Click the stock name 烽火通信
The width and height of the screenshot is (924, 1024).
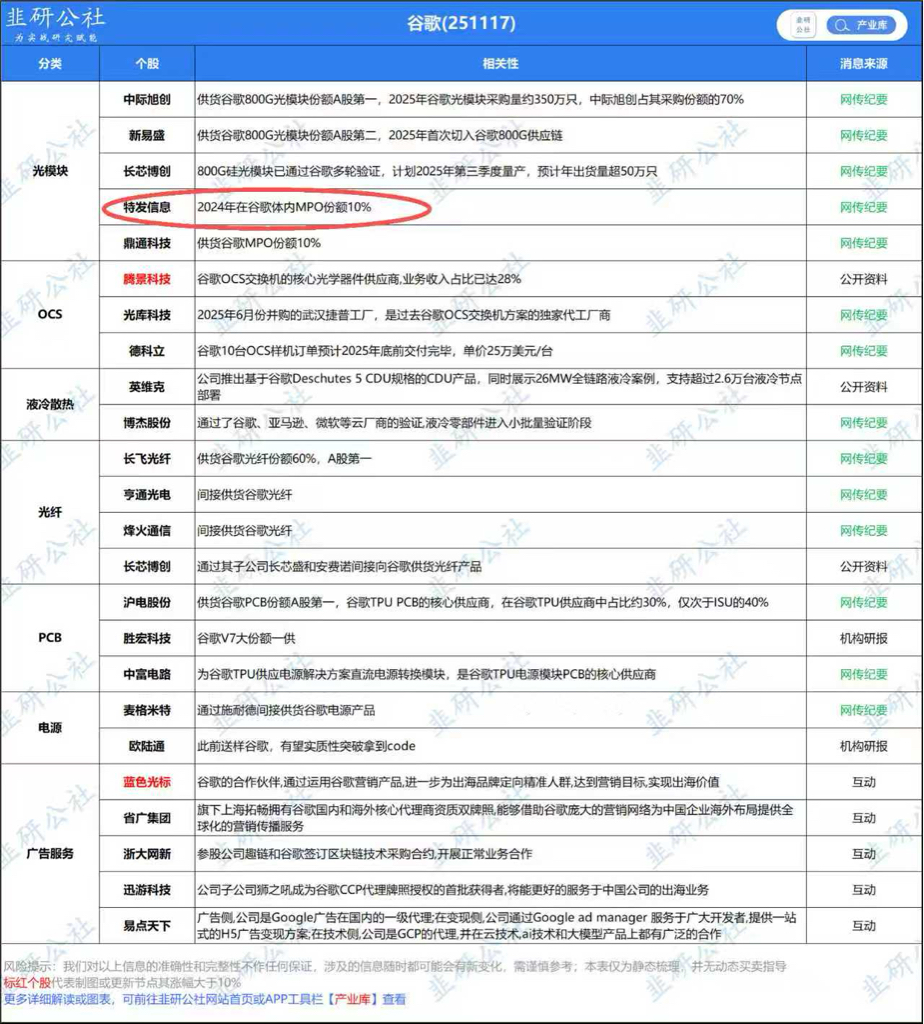point(147,530)
